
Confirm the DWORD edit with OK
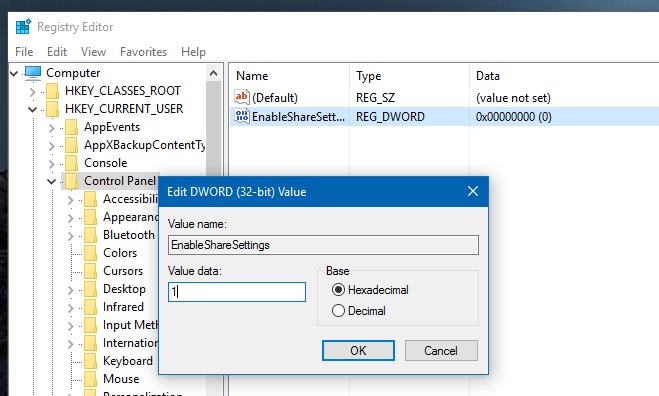pyautogui.click(x=358, y=351)
